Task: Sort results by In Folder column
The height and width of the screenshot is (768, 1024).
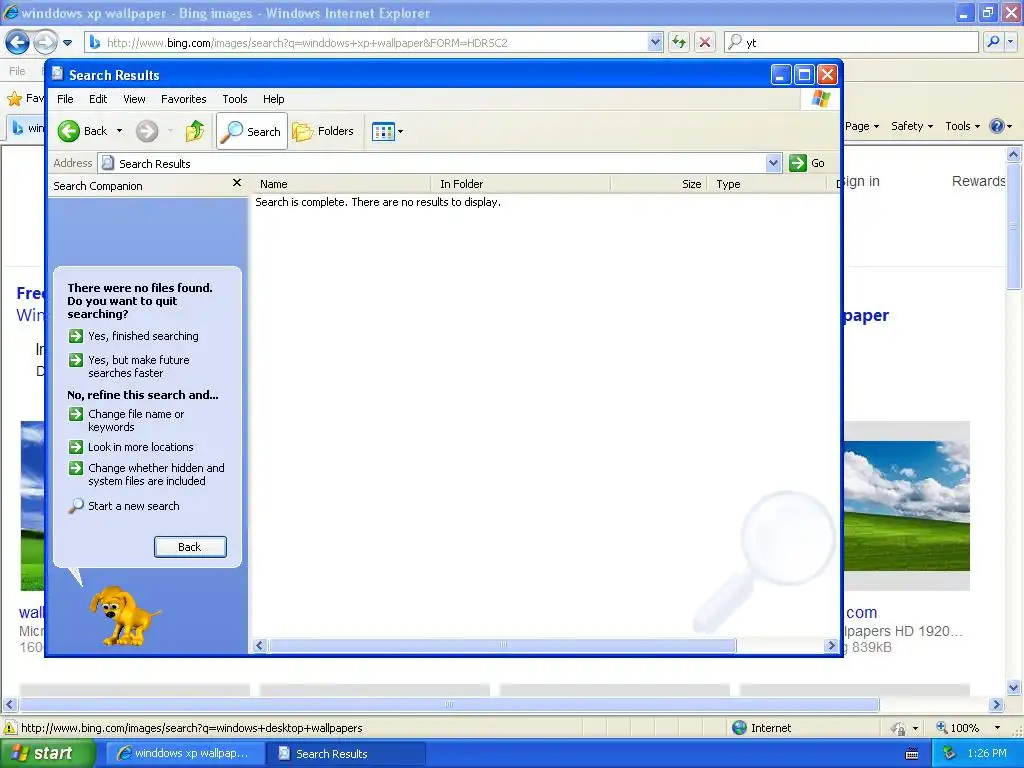Action: (x=520, y=184)
